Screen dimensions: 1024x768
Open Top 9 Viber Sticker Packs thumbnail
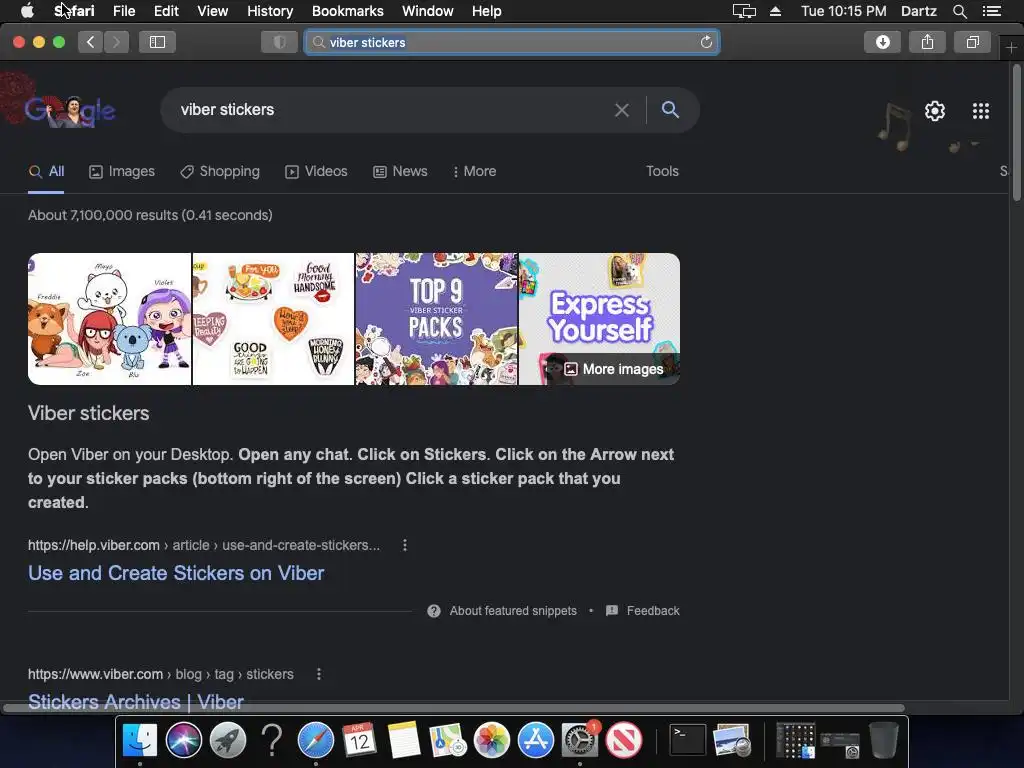(x=436, y=319)
